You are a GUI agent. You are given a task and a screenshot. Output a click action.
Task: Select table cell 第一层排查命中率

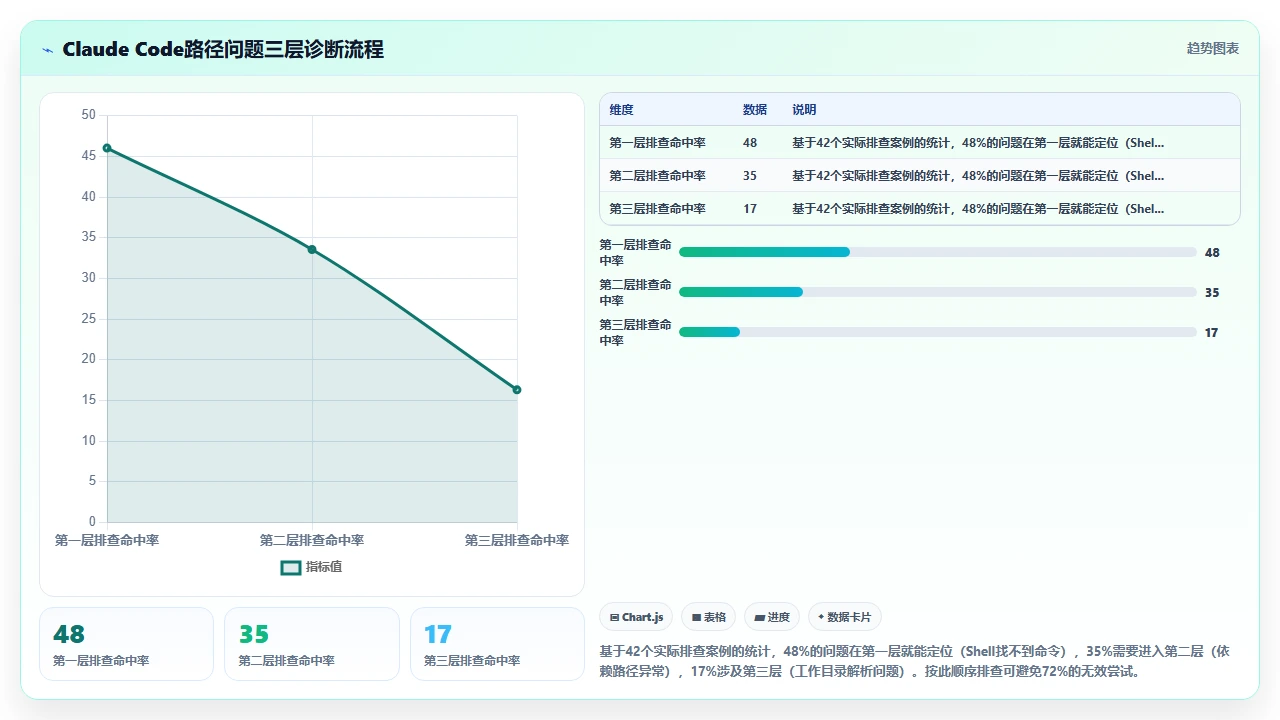[657, 143]
